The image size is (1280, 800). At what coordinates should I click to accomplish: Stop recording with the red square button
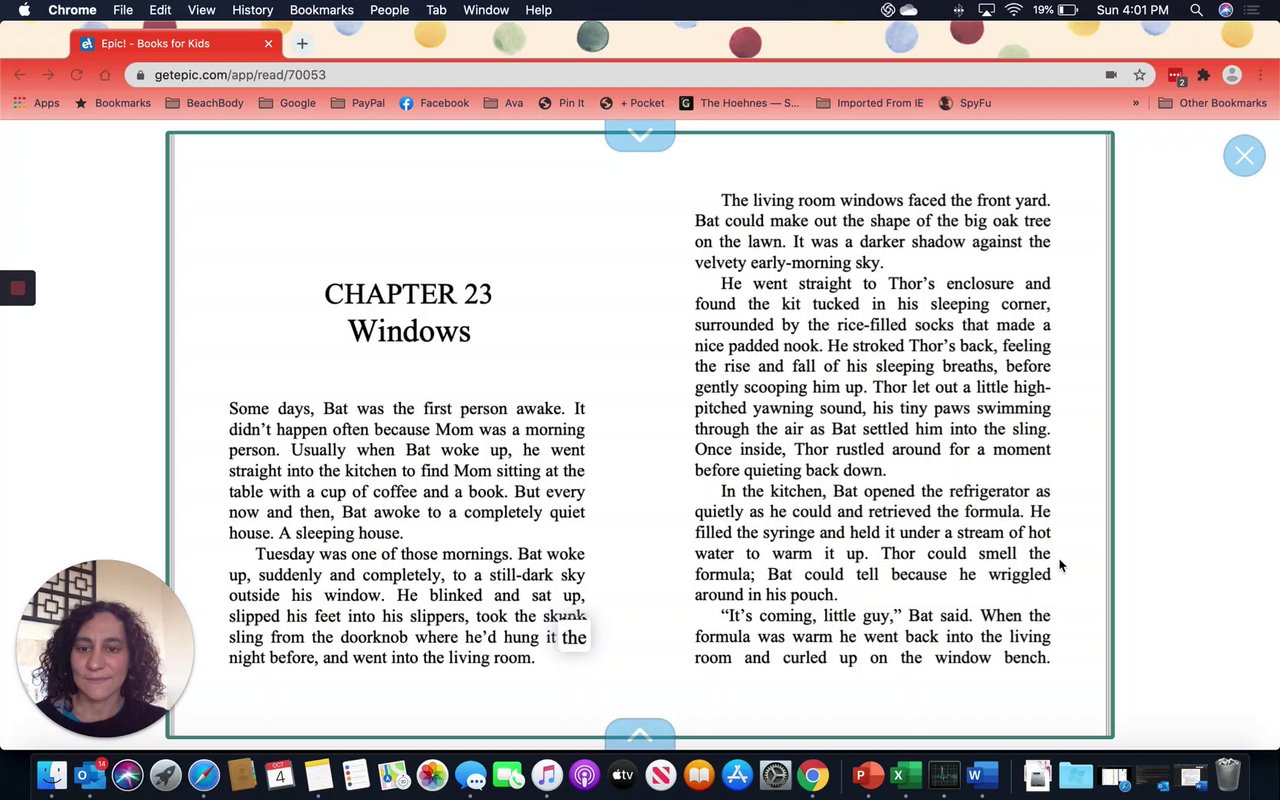click(x=17, y=288)
